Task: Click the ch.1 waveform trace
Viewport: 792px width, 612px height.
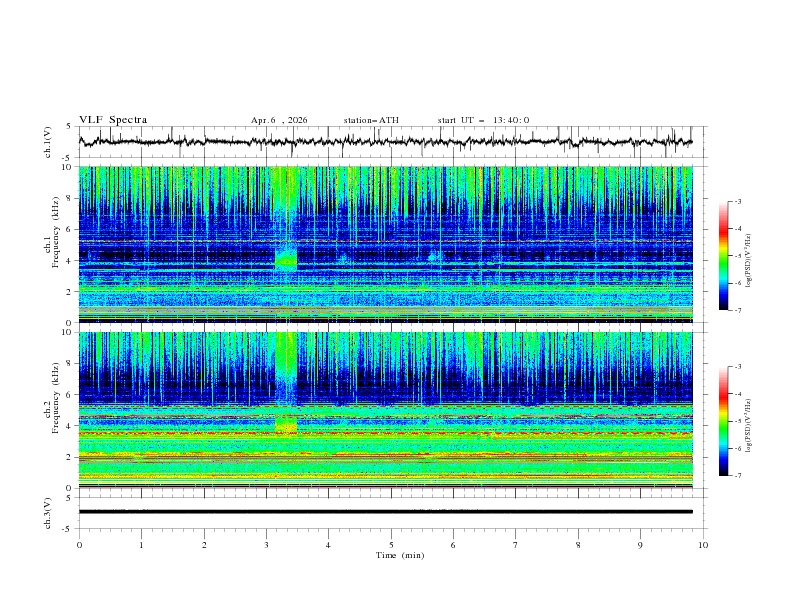Action: [385, 142]
